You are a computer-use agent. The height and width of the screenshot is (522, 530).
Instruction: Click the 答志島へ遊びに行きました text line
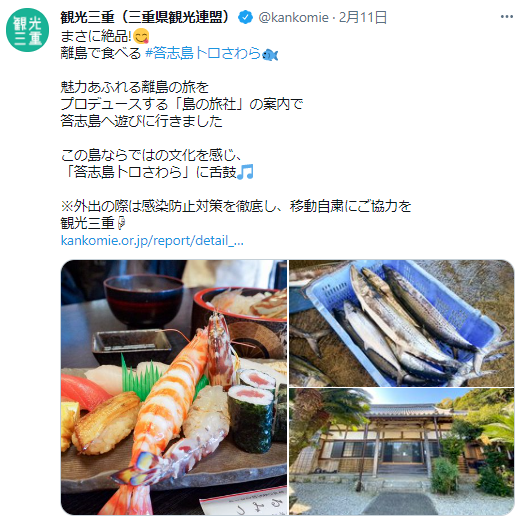pos(142,121)
